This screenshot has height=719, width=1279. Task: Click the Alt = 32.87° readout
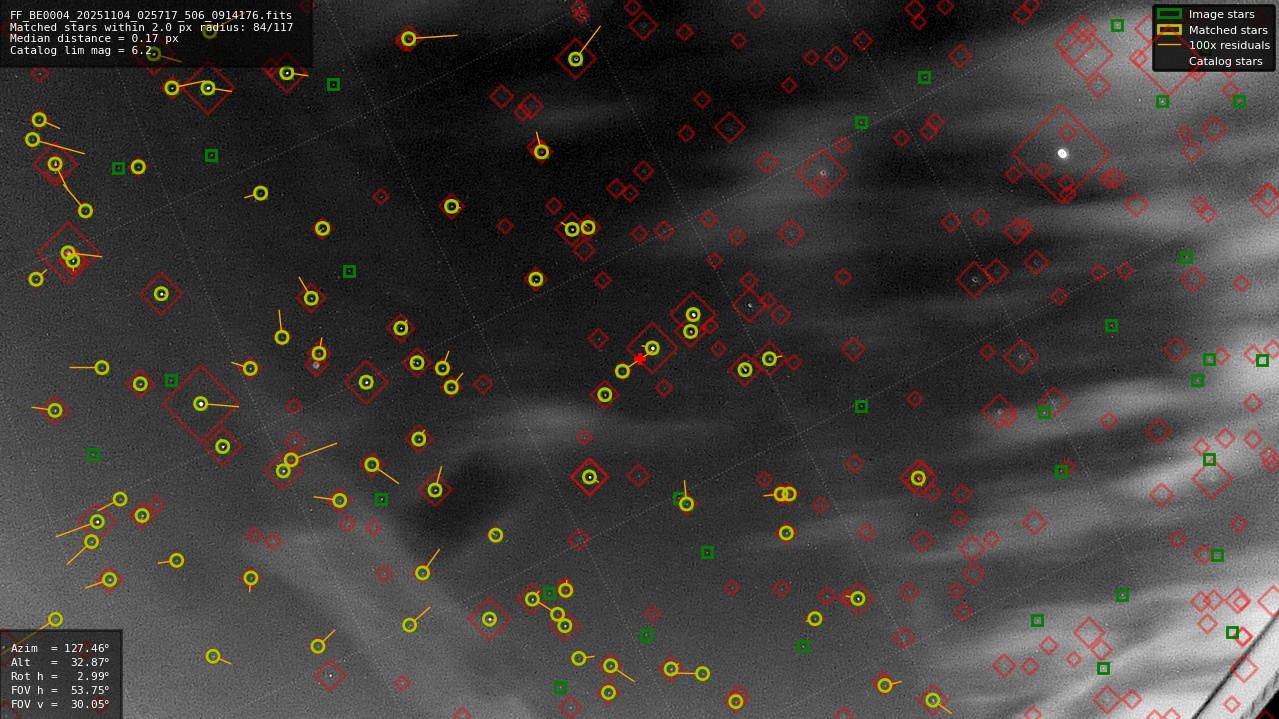pyautogui.click(x=60, y=662)
